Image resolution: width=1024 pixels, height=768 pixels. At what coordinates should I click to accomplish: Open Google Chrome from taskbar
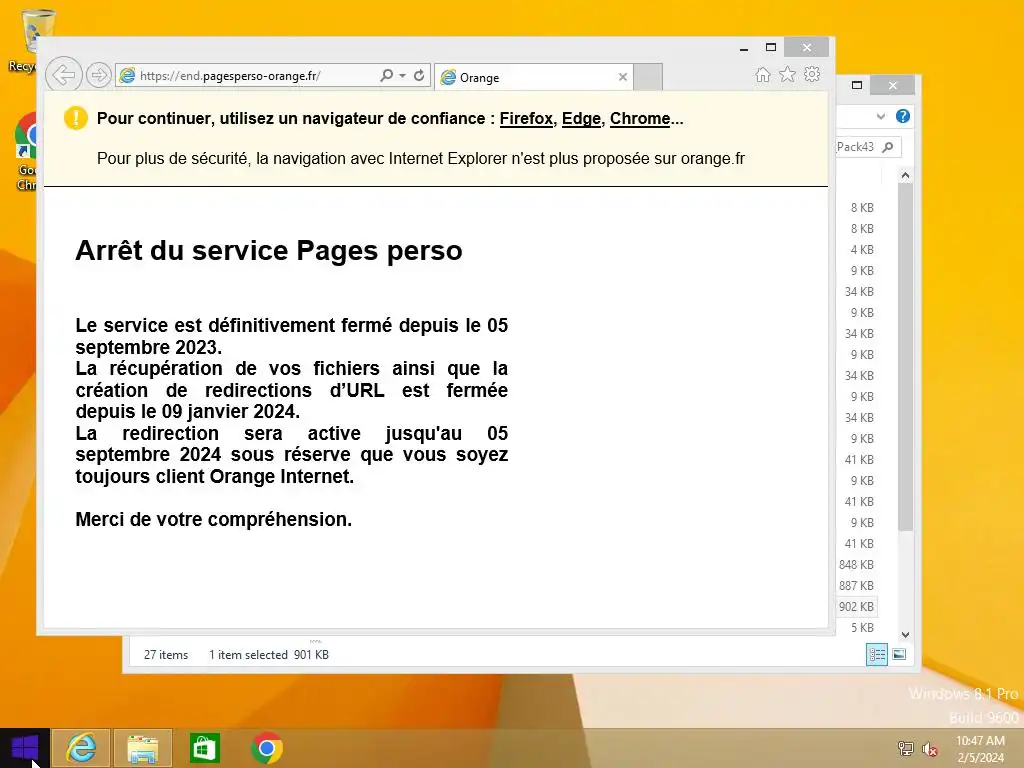(x=266, y=748)
